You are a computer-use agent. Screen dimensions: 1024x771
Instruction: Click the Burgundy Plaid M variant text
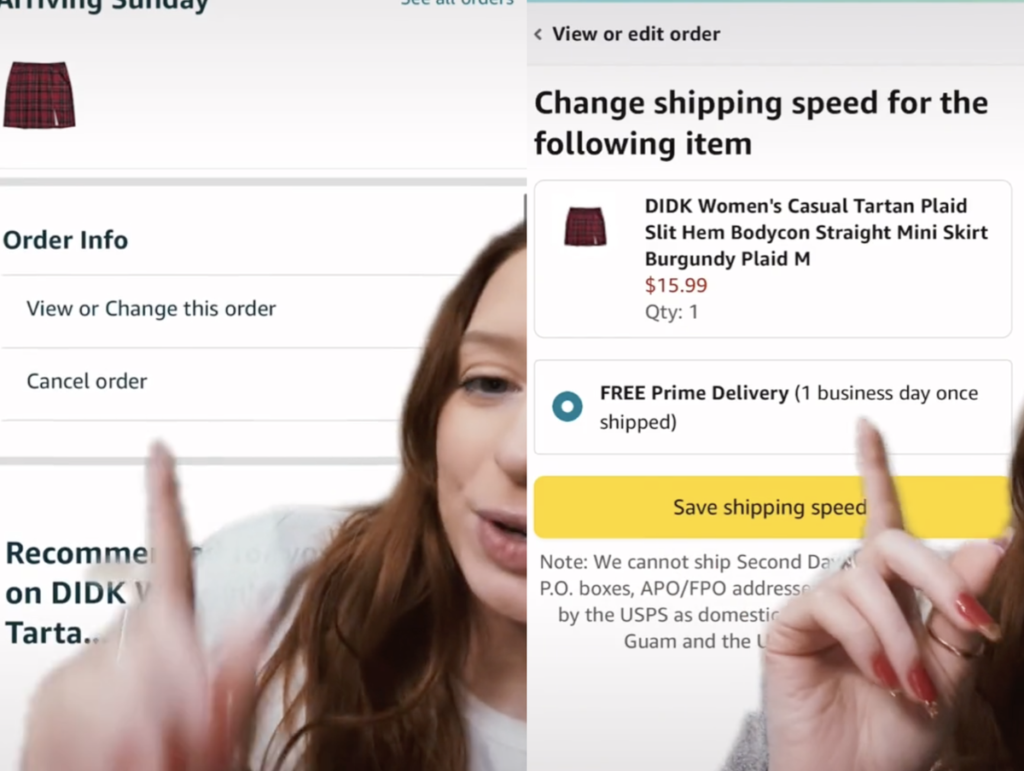(728, 259)
